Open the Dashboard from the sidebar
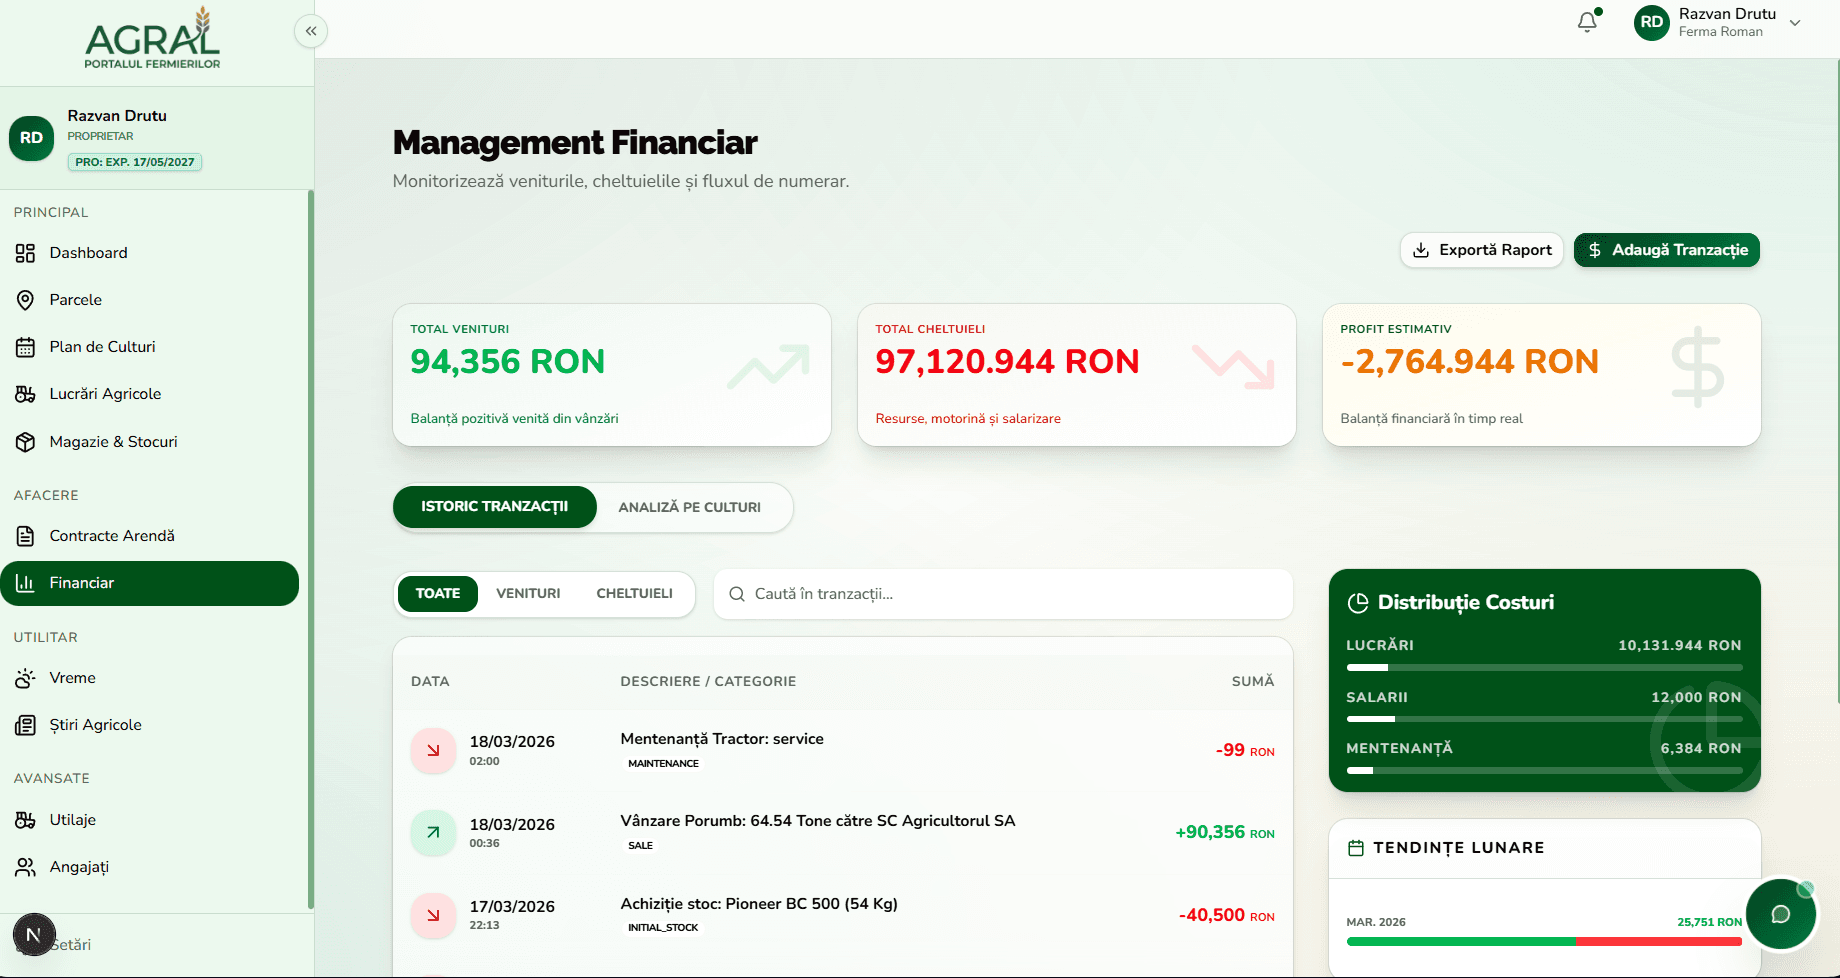1840x978 pixels. pyautogui.click(x=88, y=252)
